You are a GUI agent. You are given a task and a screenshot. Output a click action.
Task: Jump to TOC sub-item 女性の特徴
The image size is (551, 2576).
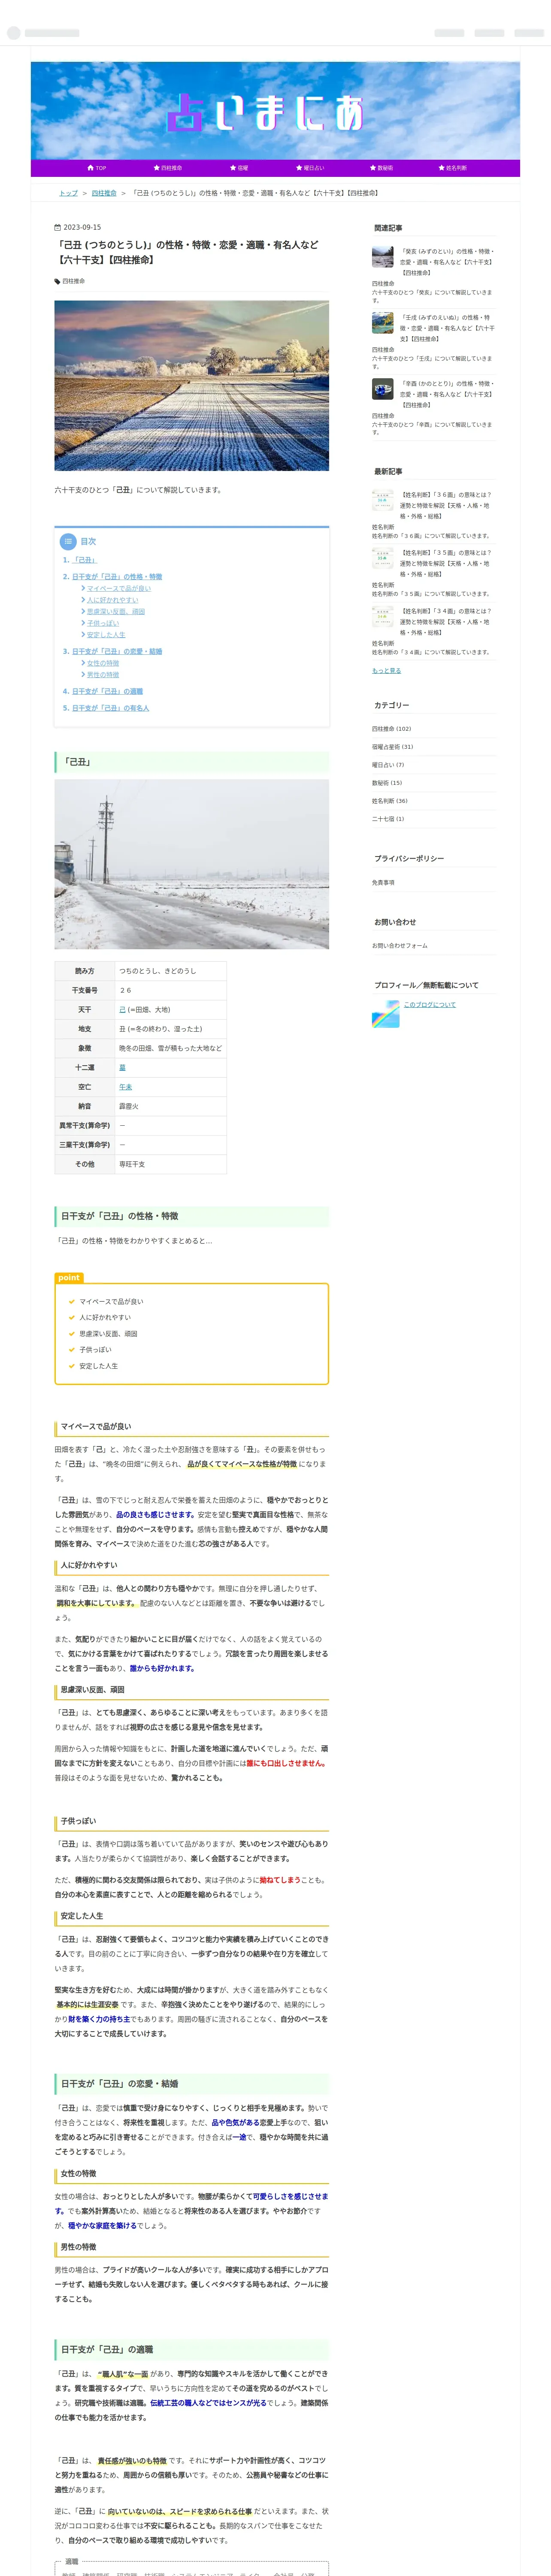[103, 663]
